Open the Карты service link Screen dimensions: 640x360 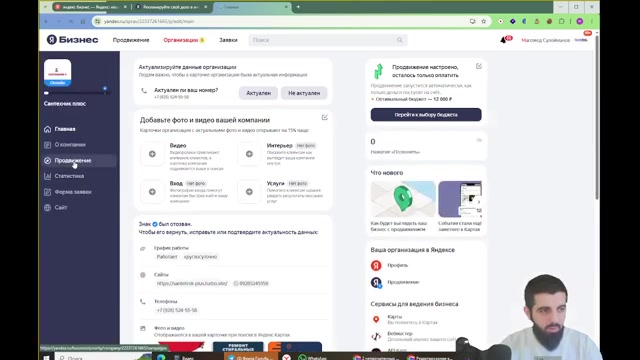click(395, 317)
